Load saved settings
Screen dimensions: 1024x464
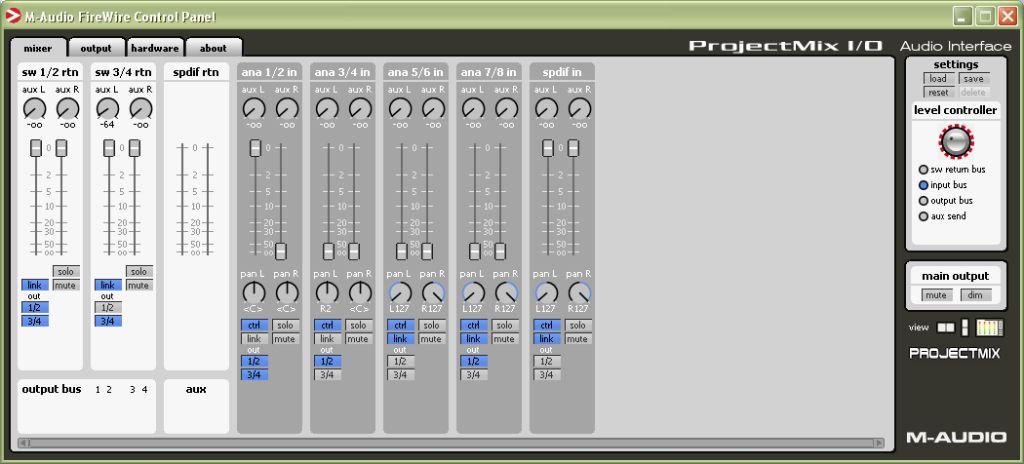(938, 78)
